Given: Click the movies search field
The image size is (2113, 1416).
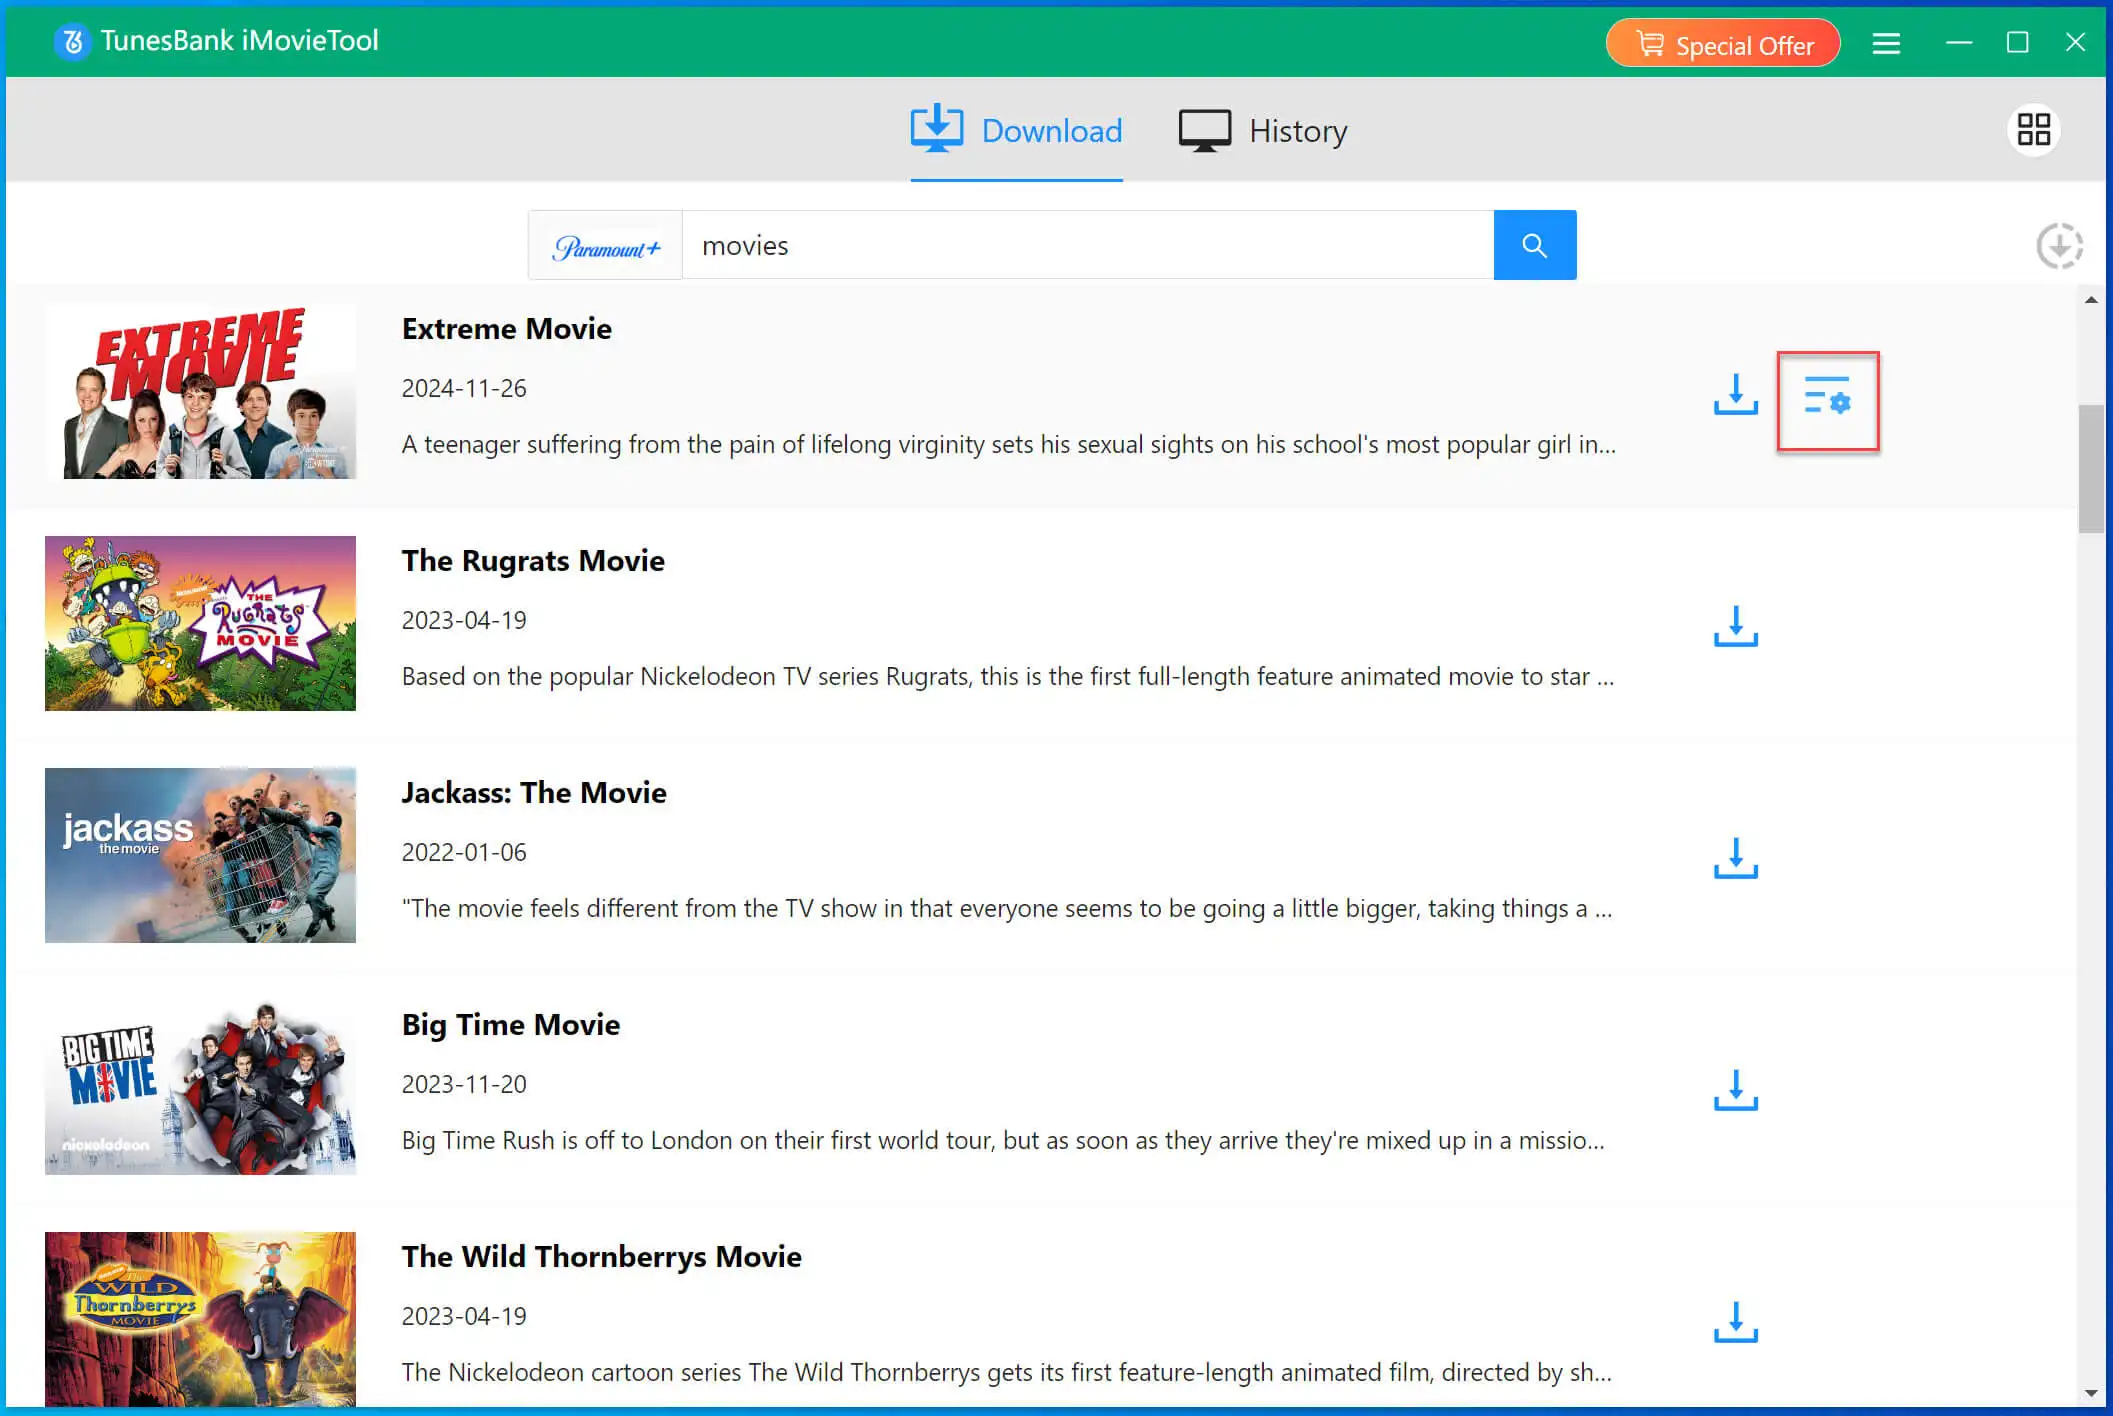Looking at the screenshot, I should [1088, 245].
